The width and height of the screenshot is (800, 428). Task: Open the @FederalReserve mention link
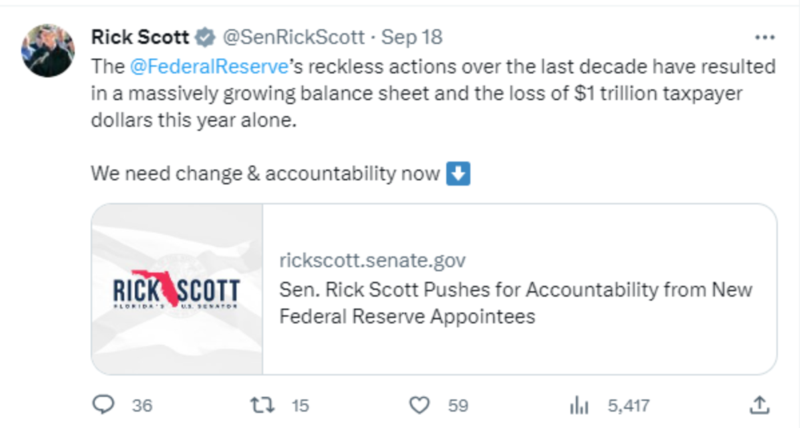click(209, 67)
